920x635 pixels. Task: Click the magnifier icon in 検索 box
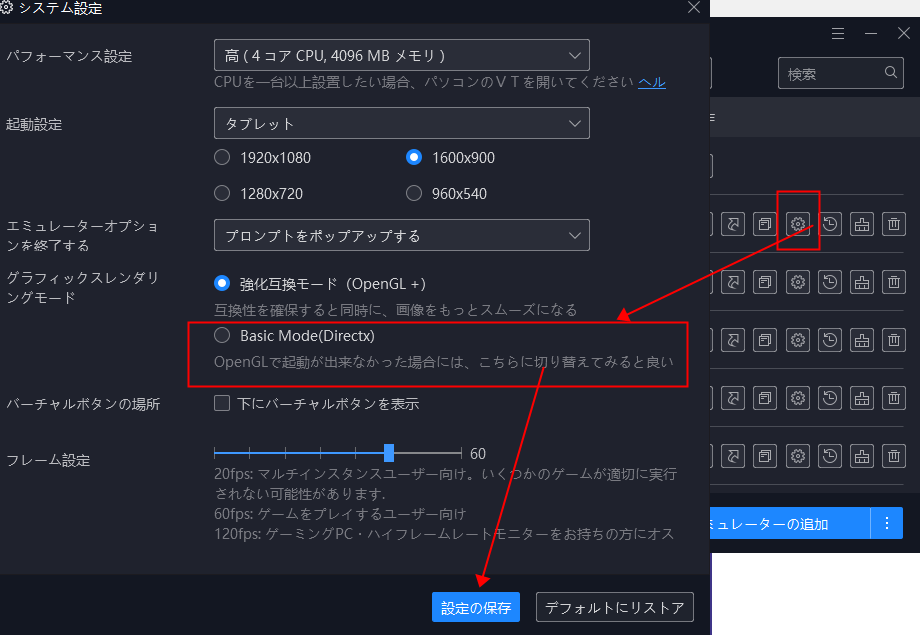click(x=891, y=73)
